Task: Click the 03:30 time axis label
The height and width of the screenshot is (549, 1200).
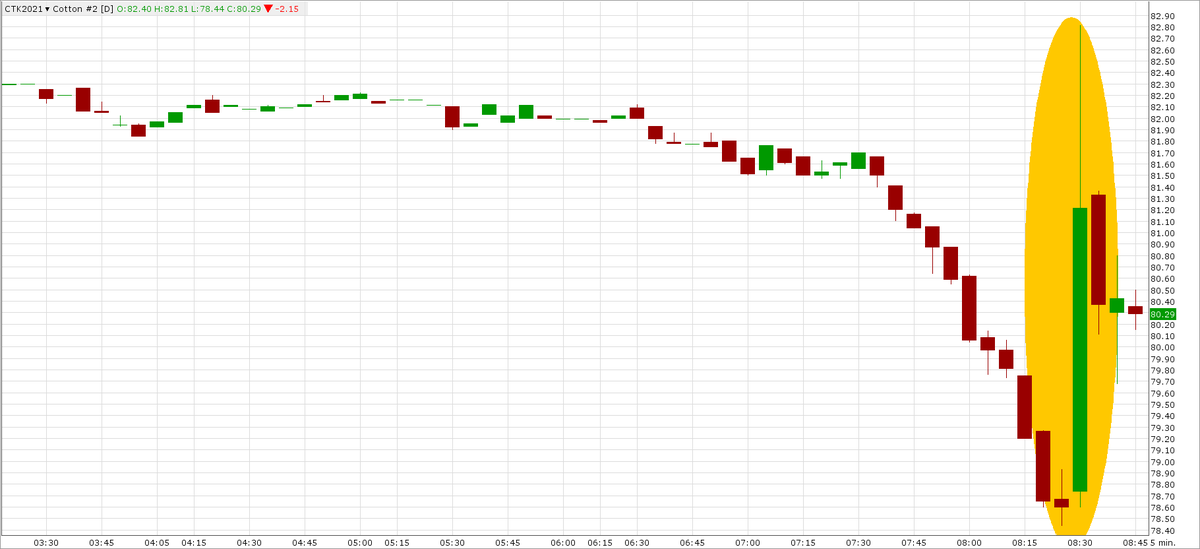Action: click(47, 543)
